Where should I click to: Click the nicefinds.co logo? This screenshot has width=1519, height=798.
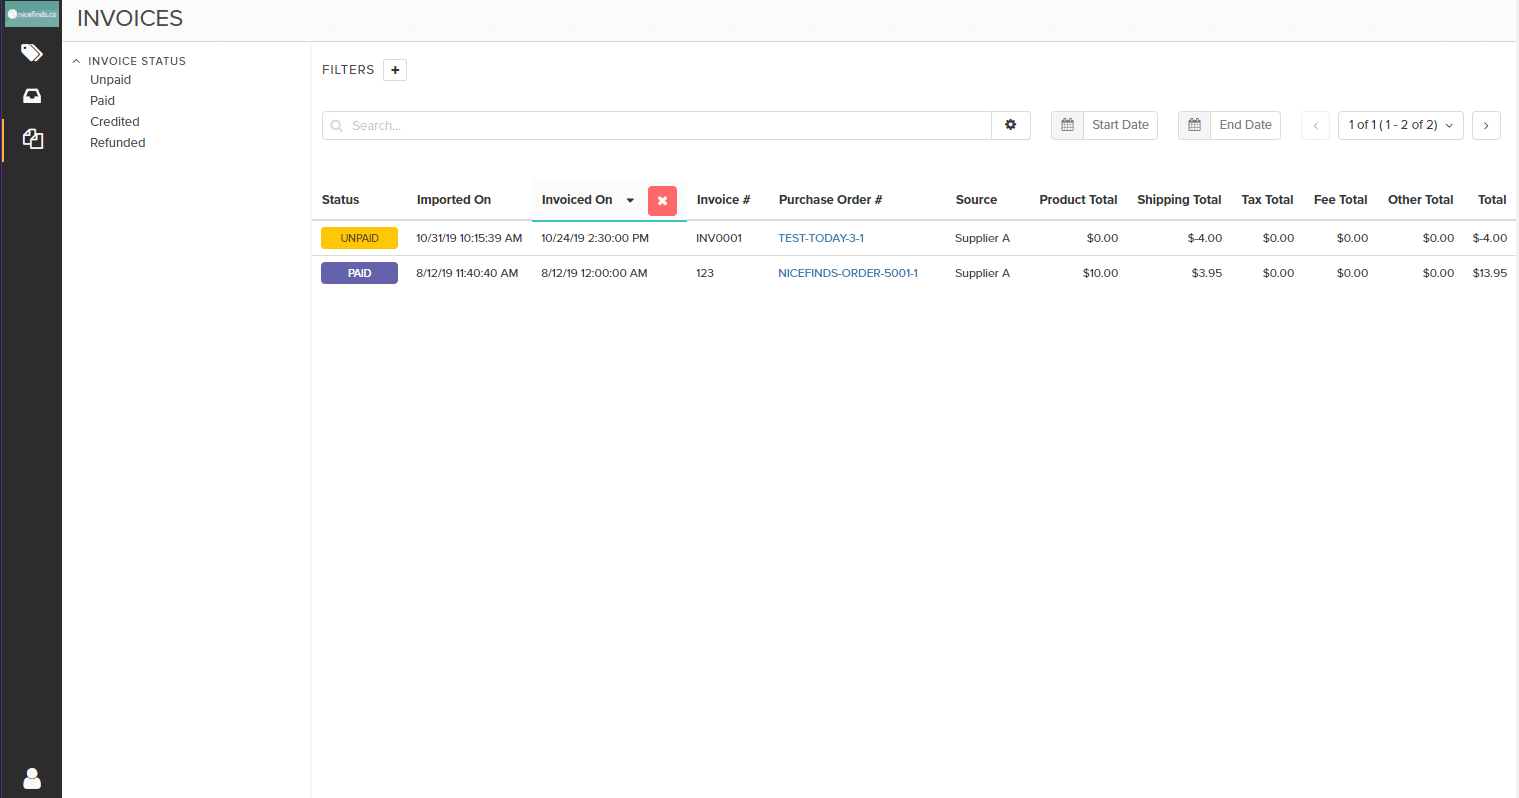pos(31,14)
